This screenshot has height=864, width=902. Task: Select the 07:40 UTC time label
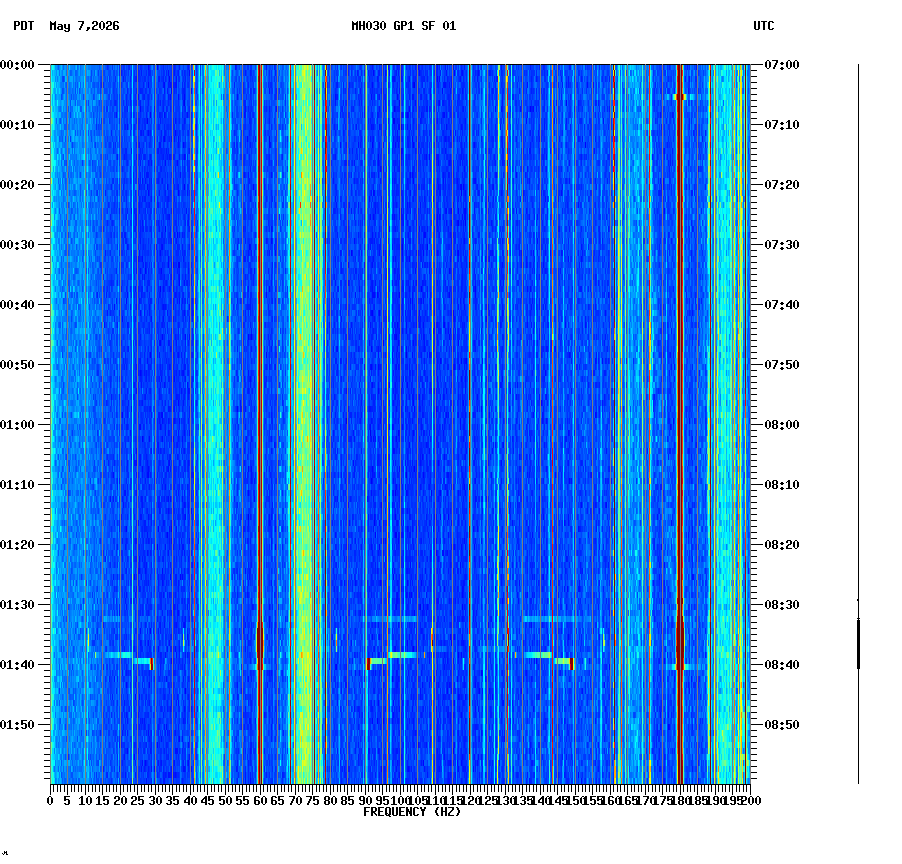[782, 305]
